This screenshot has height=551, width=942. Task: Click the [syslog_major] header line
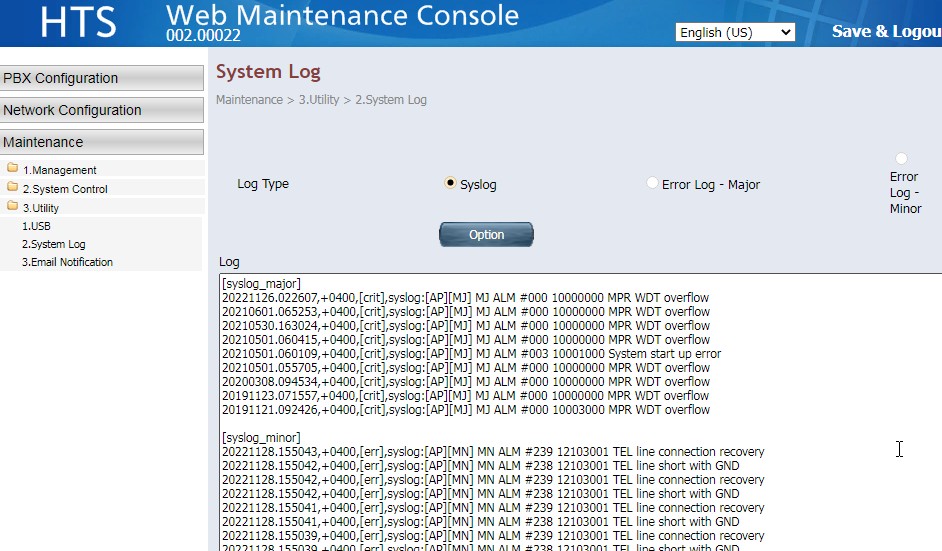pos(261,284)
